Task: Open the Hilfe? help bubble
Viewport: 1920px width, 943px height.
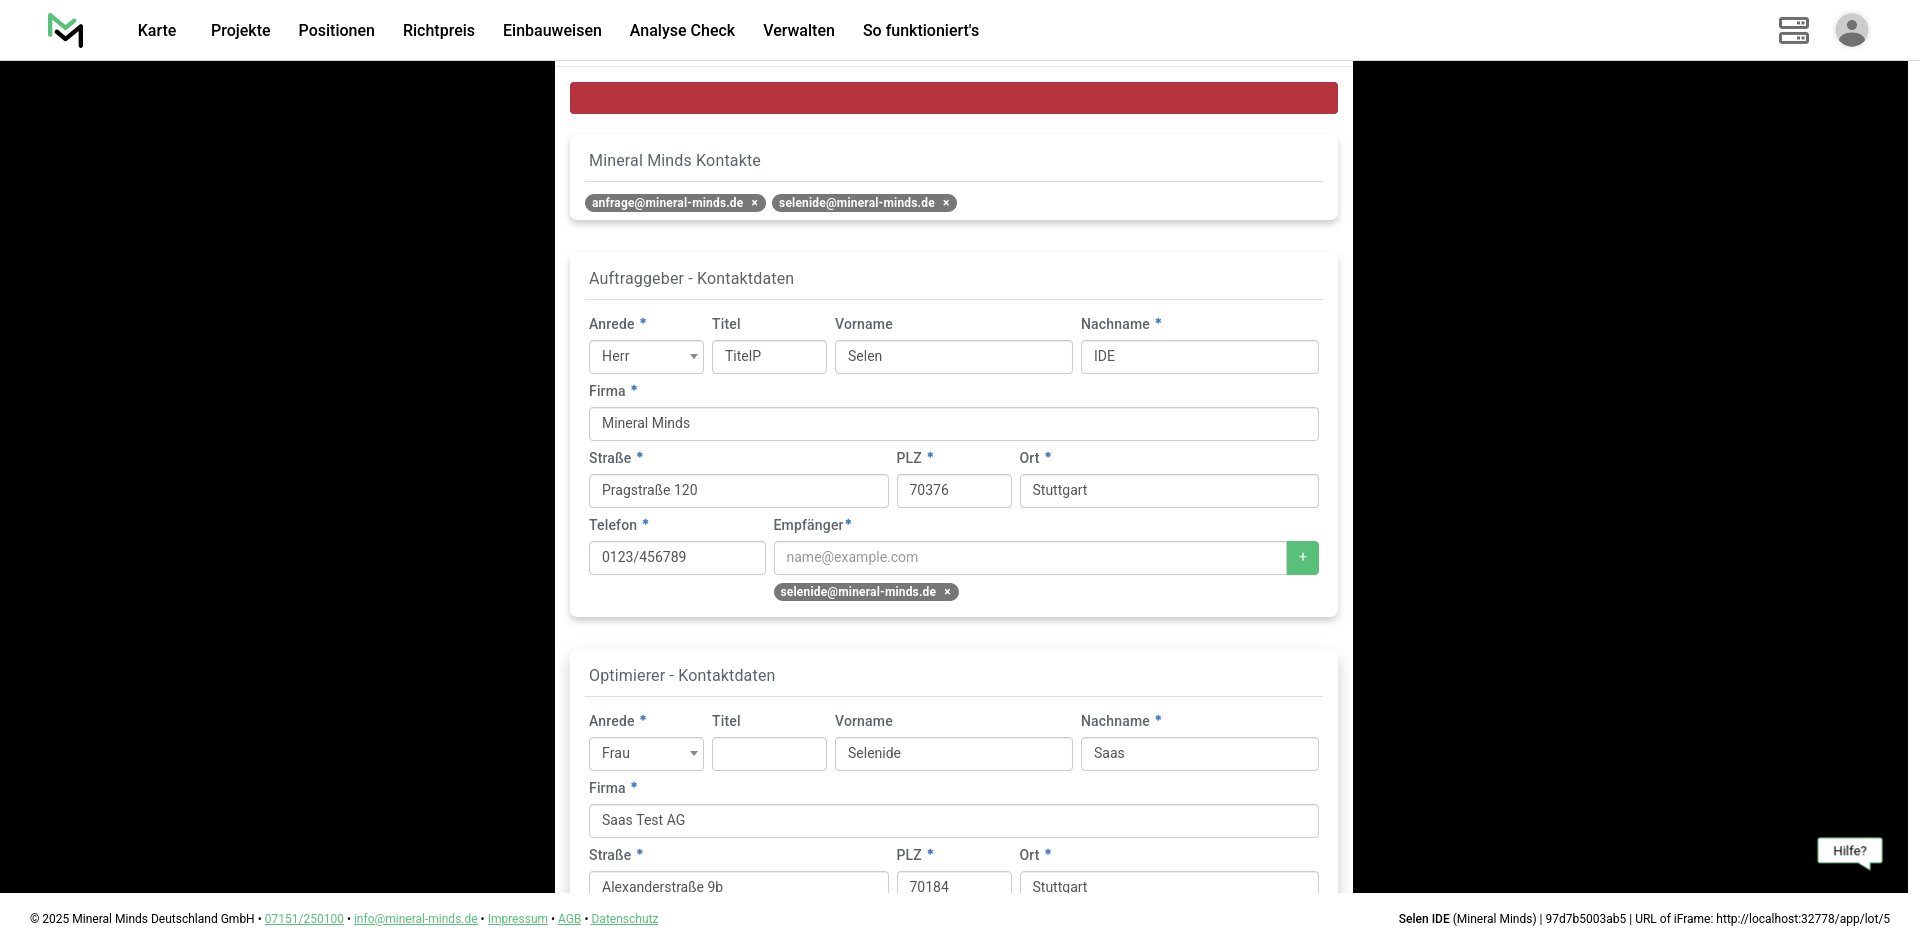Action: coord(1849,851)
